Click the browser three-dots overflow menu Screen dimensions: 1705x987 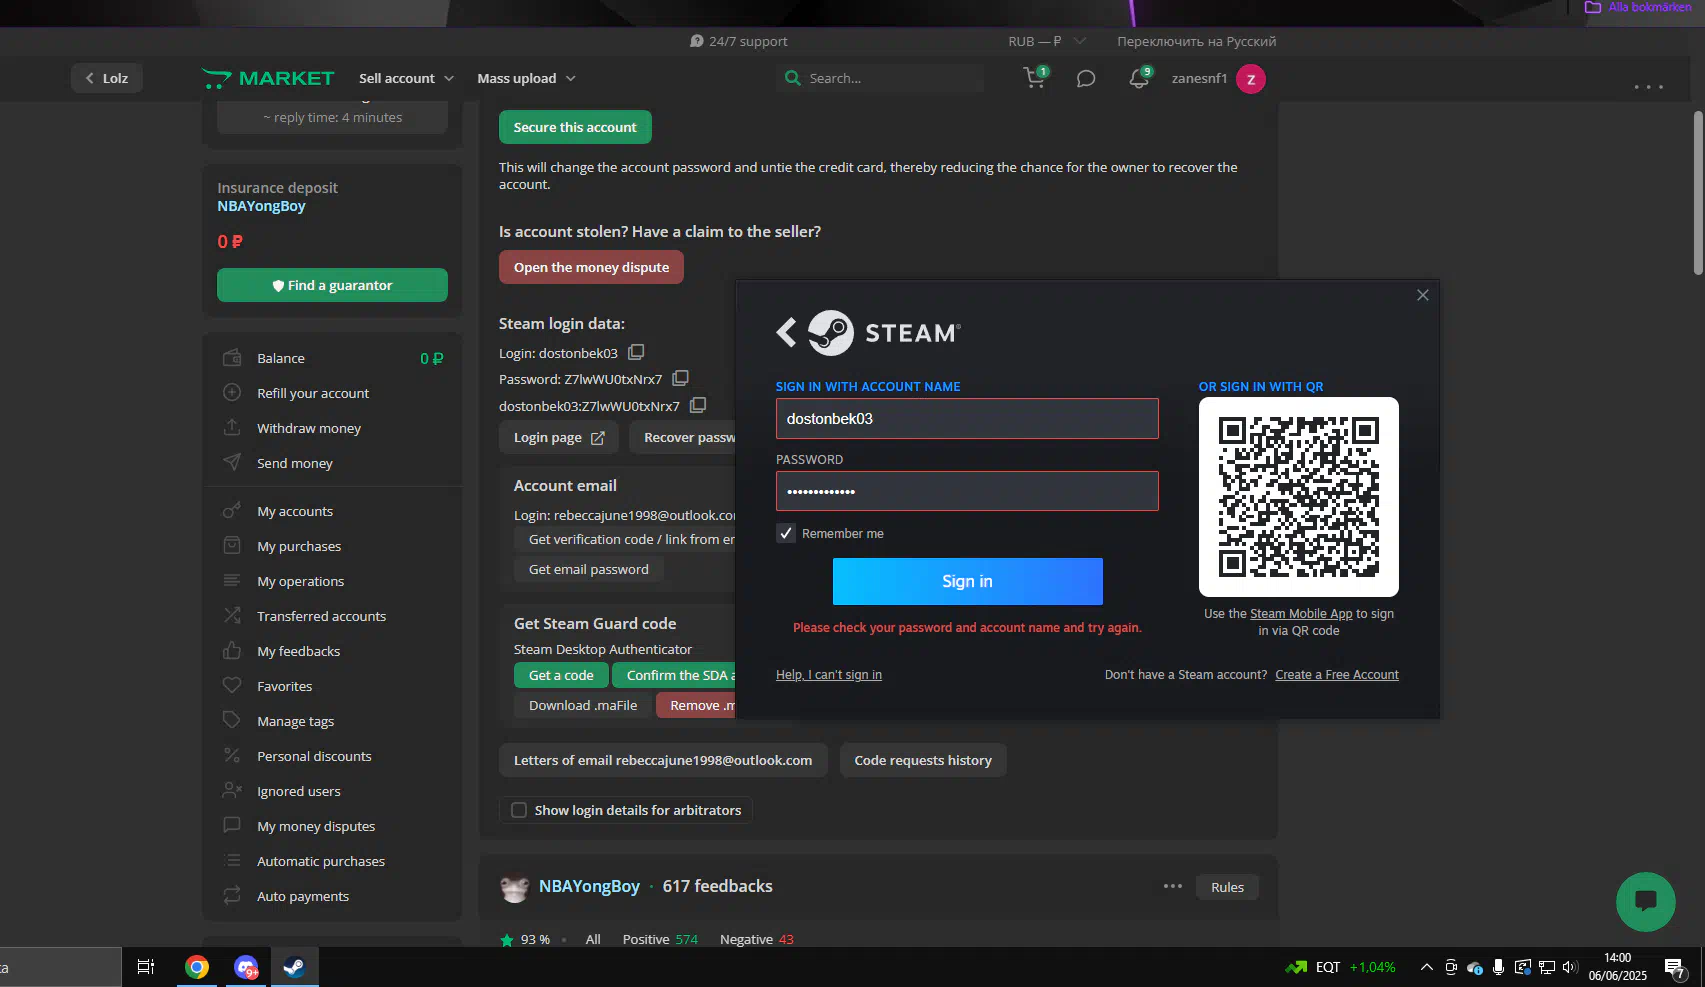tap(1648, 87)
